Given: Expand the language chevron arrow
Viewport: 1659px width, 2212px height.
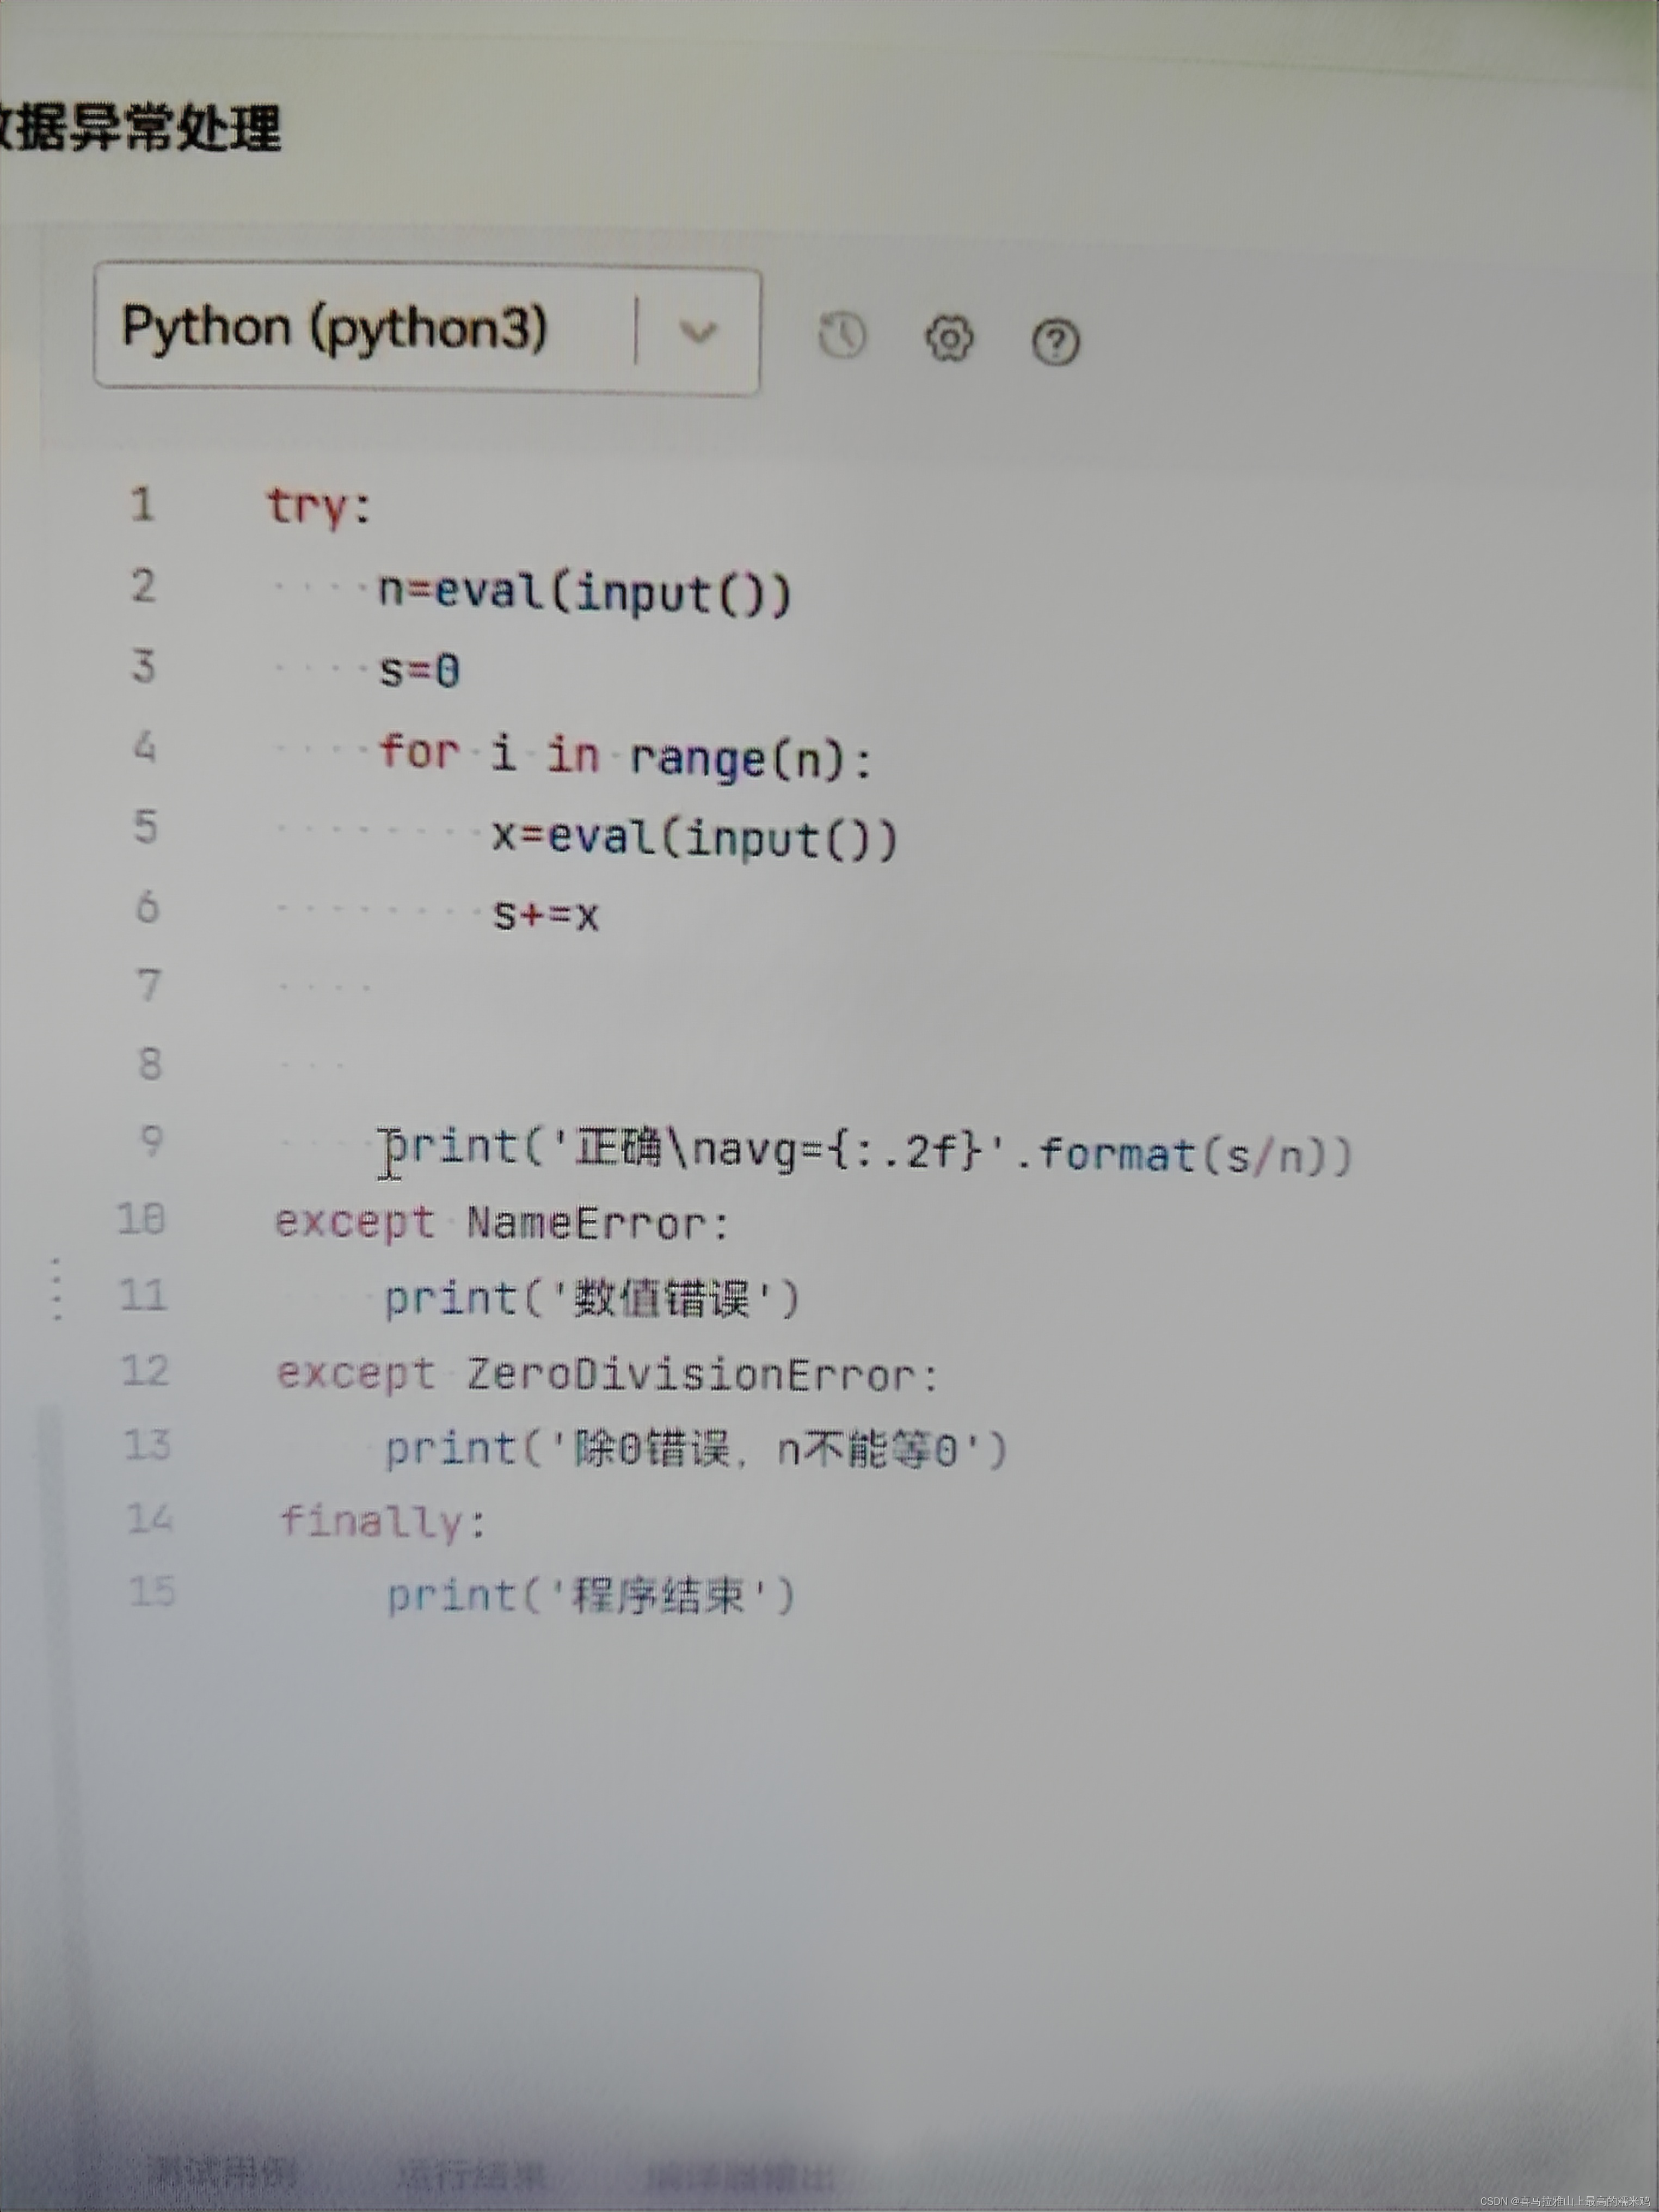Looking at the screenshot, I should pyautogui.click(x=698, y=331).
